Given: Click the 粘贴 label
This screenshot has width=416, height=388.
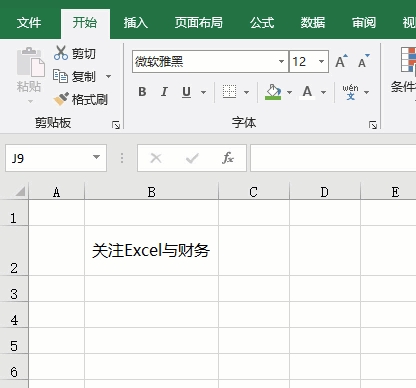Looking at the screenshot, I should [29, 87].
